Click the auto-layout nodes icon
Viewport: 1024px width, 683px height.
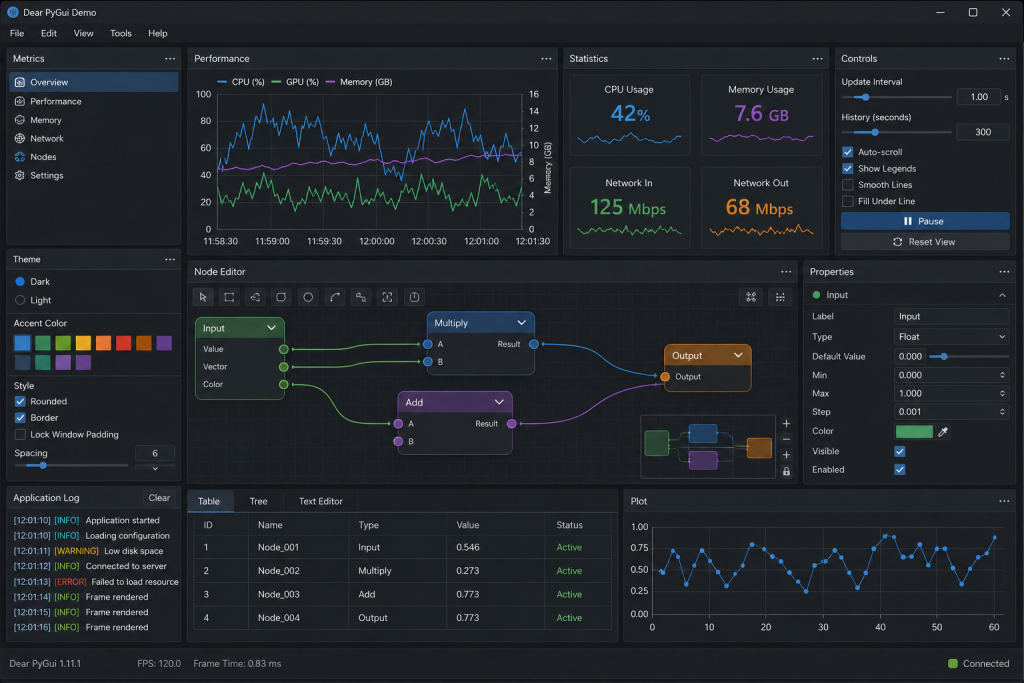point(751,297)
